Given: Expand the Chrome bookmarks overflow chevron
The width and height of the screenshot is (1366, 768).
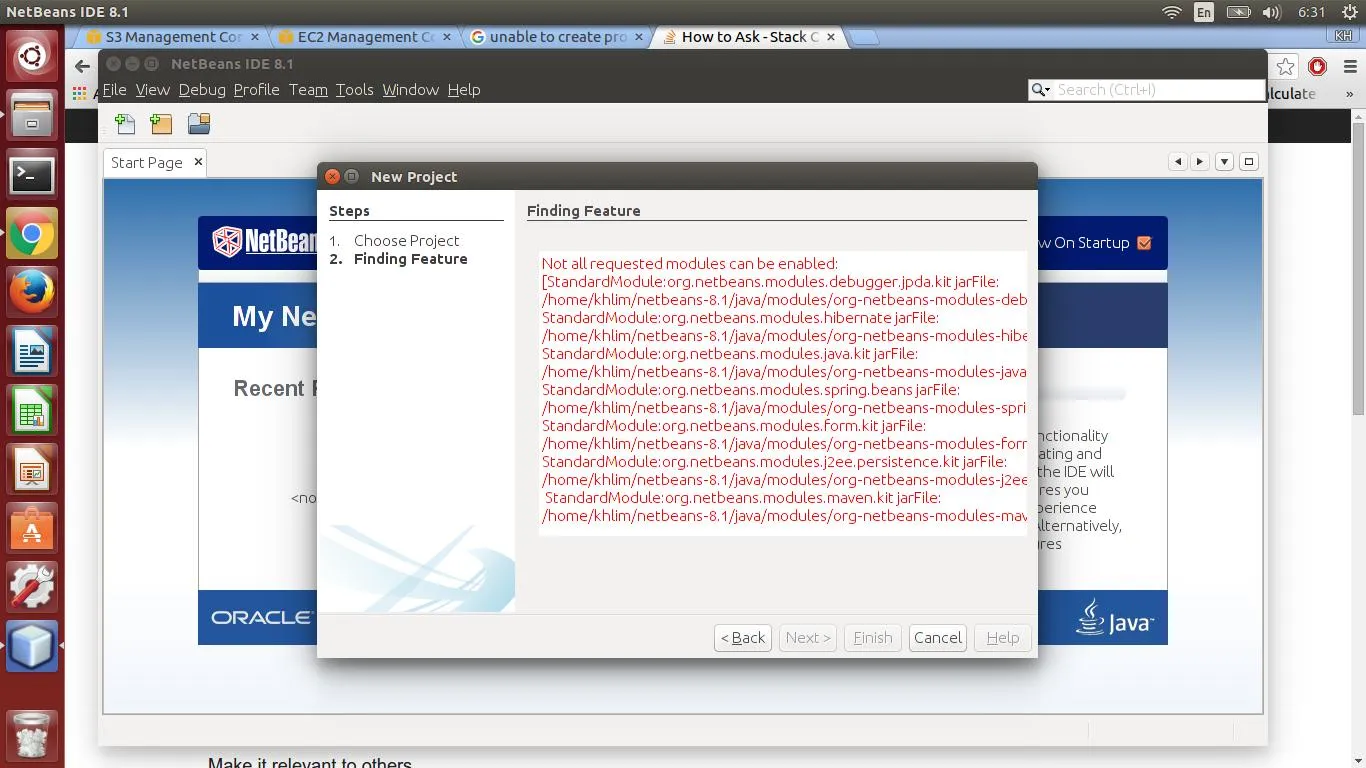Looking at the screenshot, I should click(x=1349, y=93).
